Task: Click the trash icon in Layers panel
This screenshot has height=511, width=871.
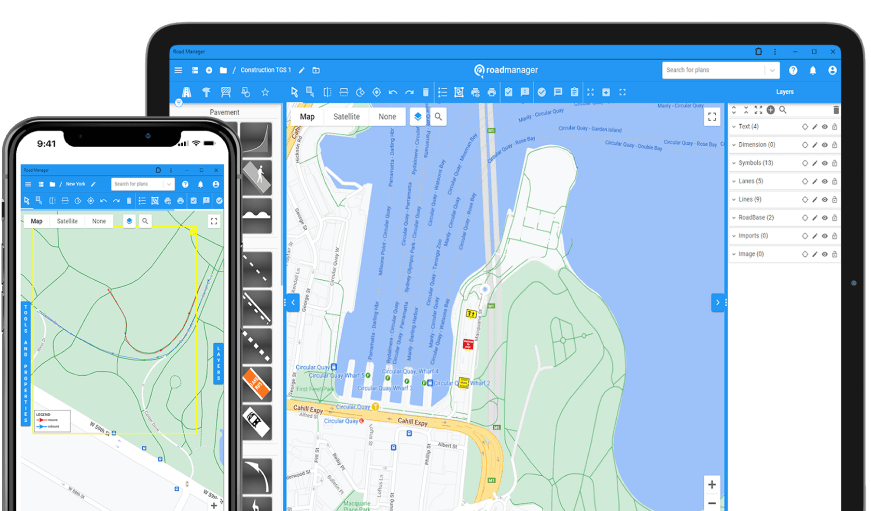Action: 836,110
